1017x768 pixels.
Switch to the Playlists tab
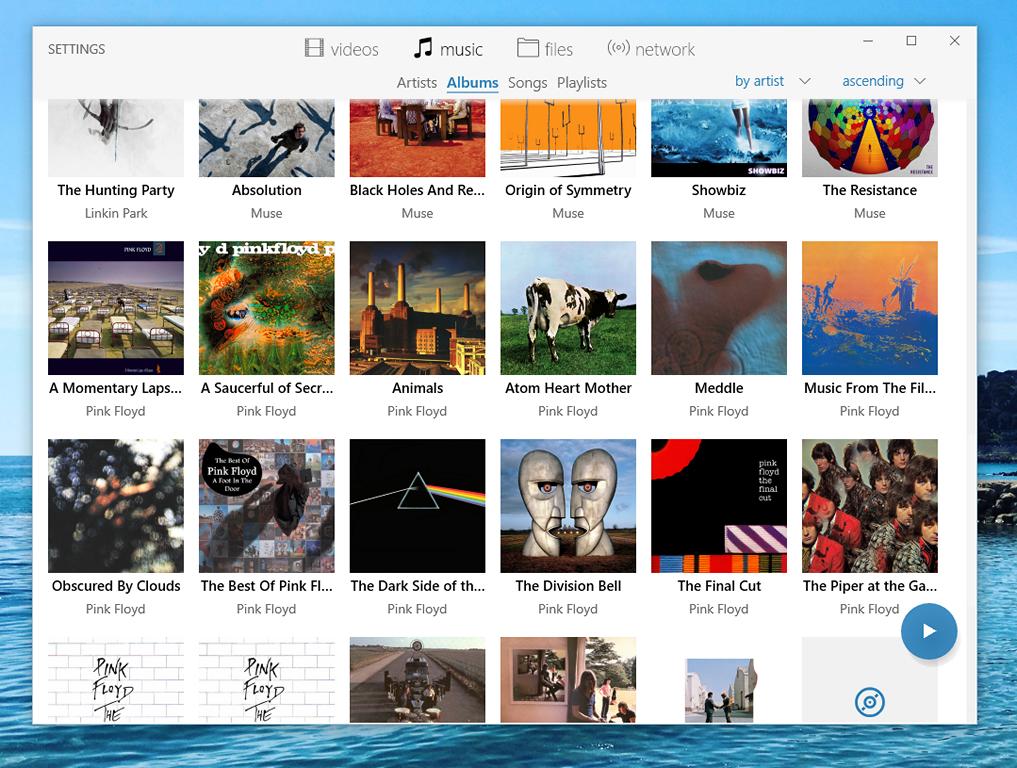click(582, 83)
